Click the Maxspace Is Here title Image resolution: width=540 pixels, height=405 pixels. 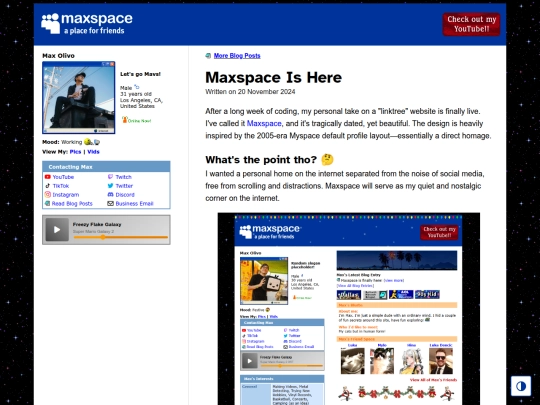[273, 77]
